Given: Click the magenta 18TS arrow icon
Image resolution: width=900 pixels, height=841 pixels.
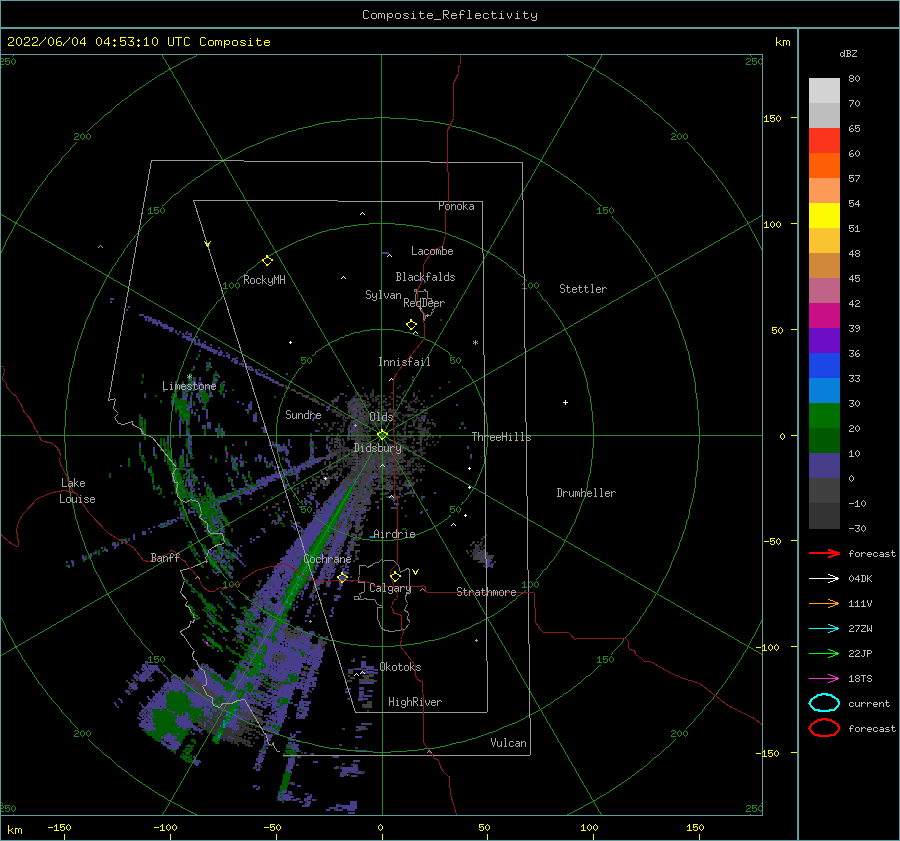Looking at the screenshot, I should [824, 679].
